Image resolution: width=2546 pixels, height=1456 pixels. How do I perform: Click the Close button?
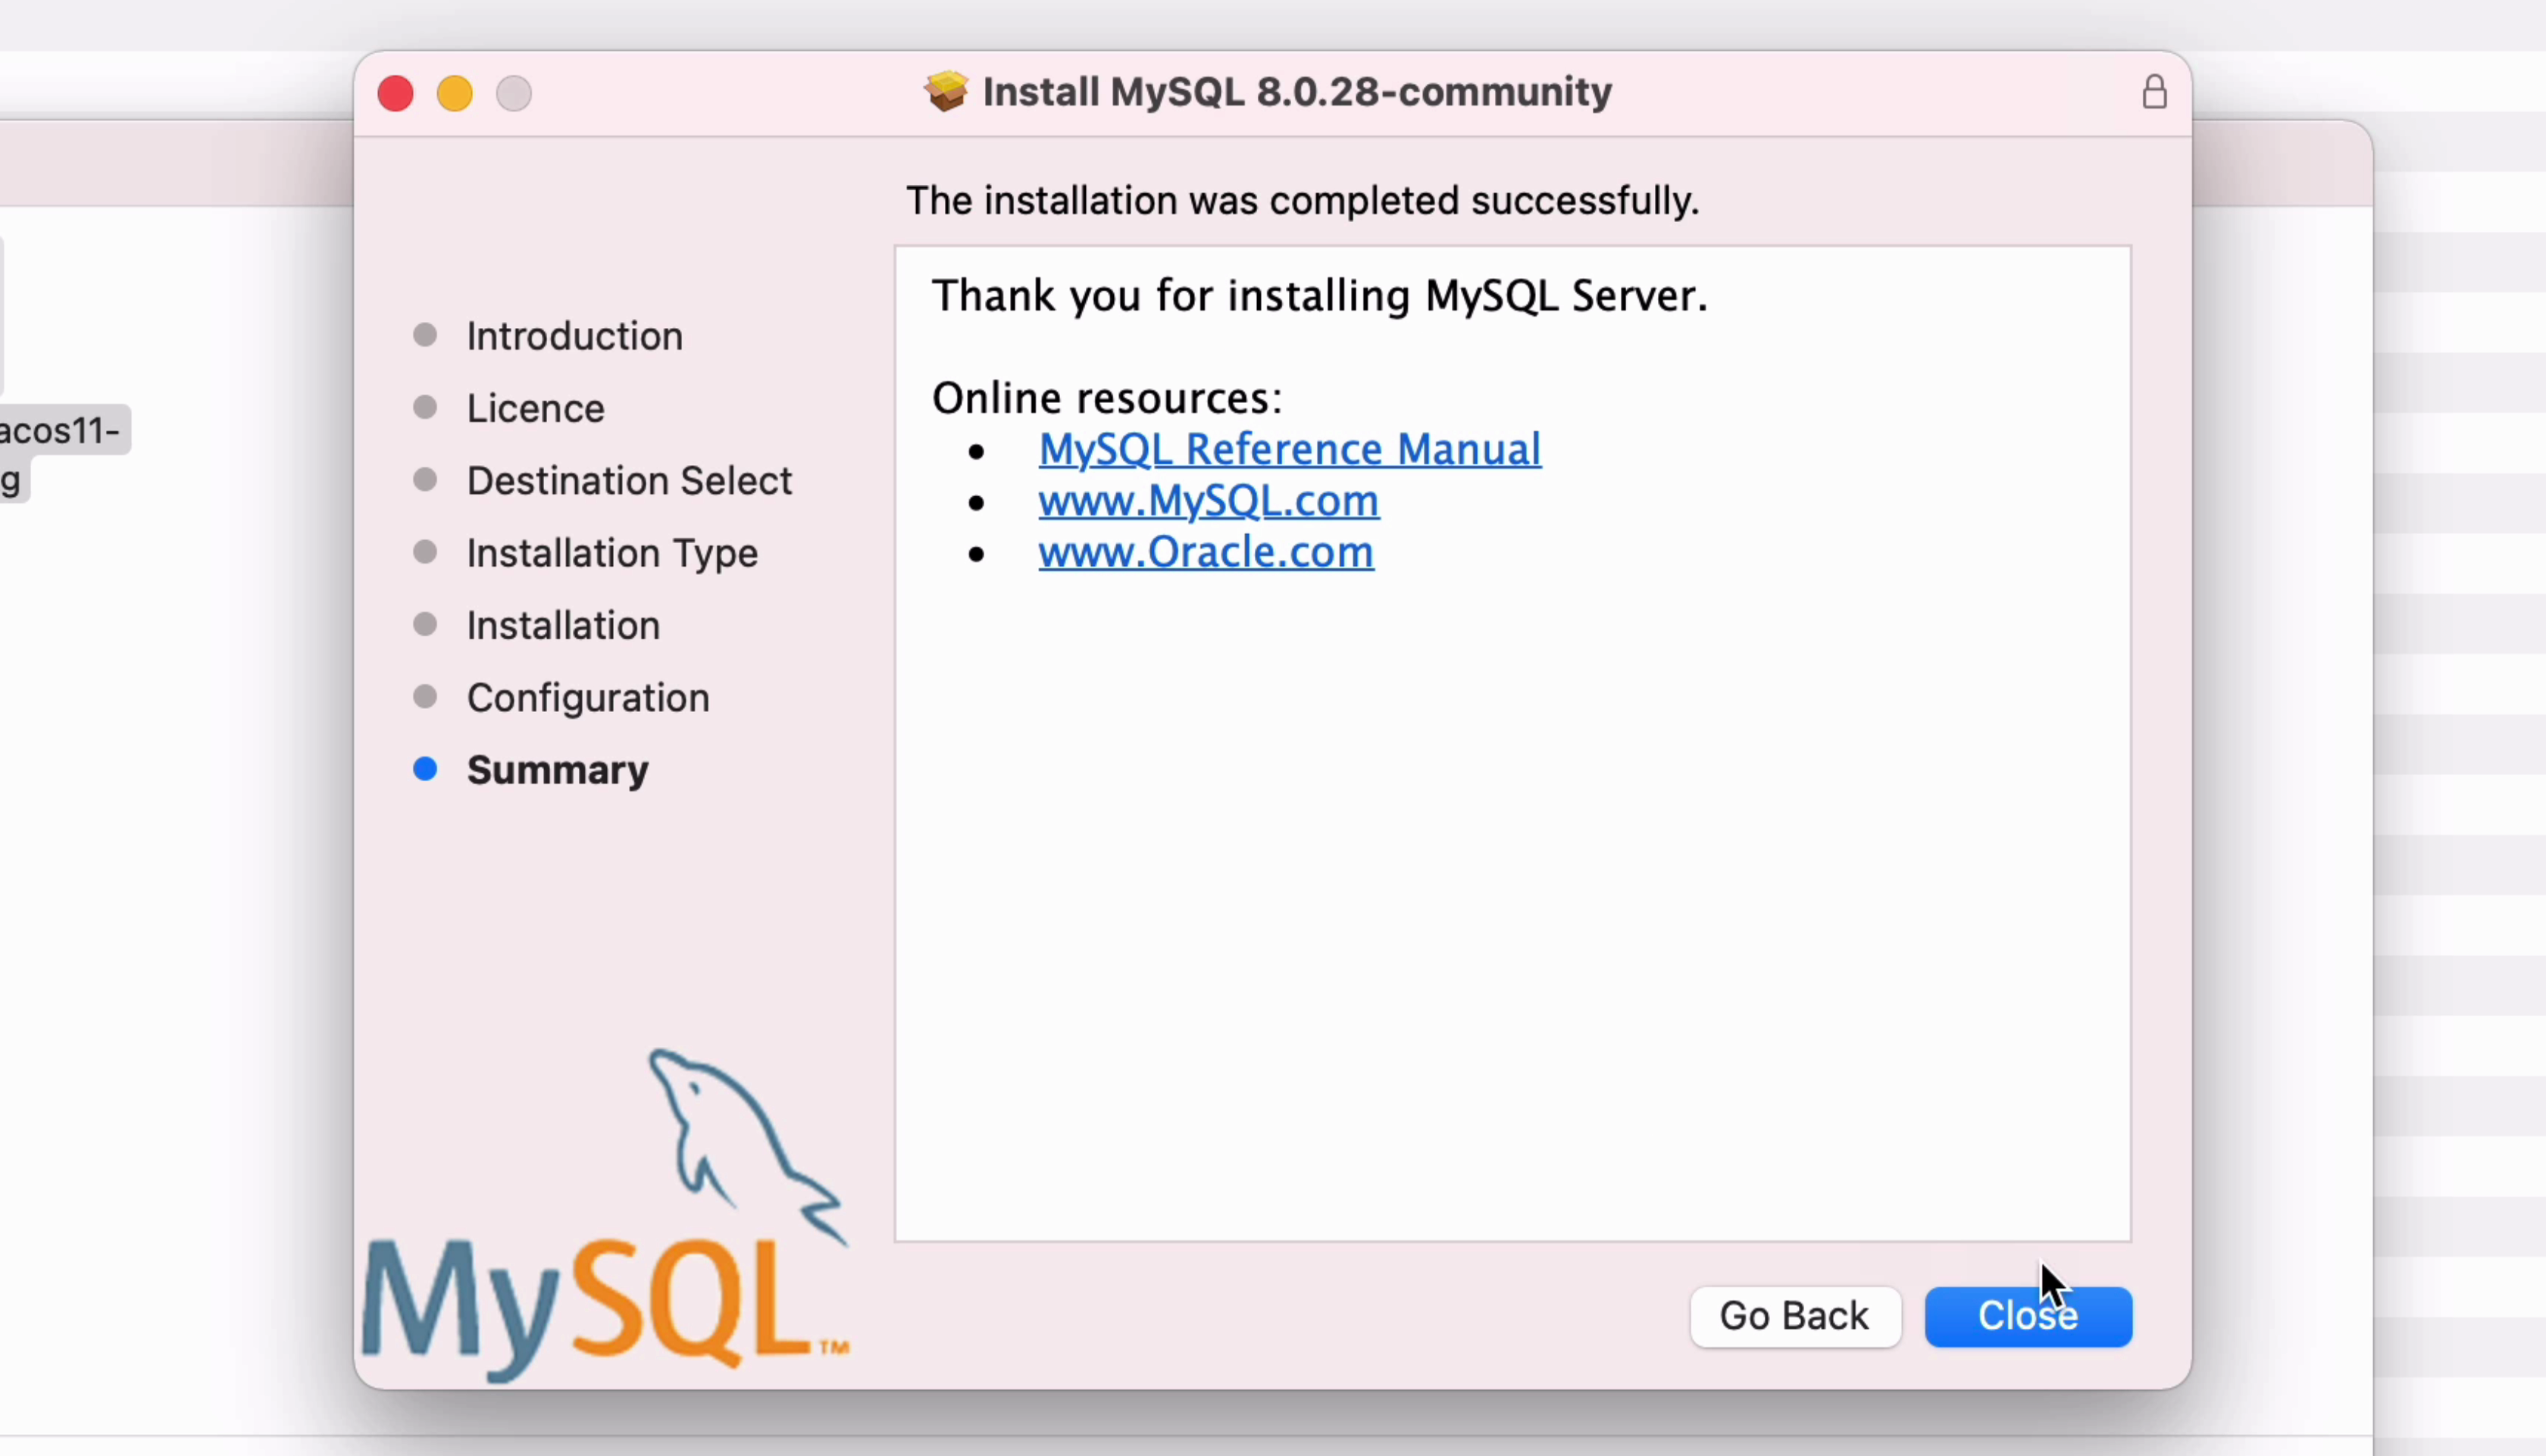[x=2027, y=1316]
